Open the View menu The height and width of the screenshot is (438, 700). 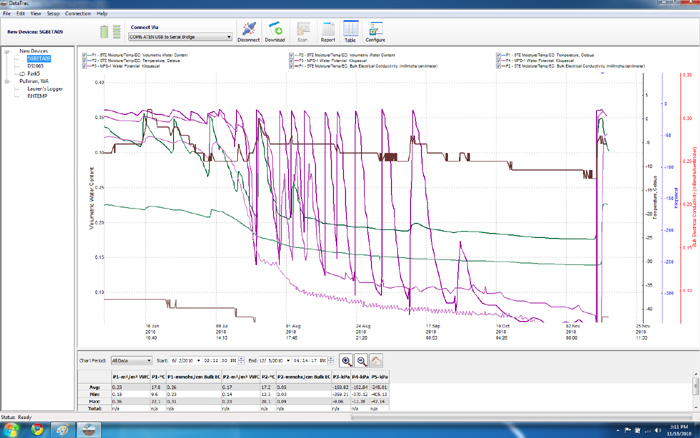[x=35, y=14]
